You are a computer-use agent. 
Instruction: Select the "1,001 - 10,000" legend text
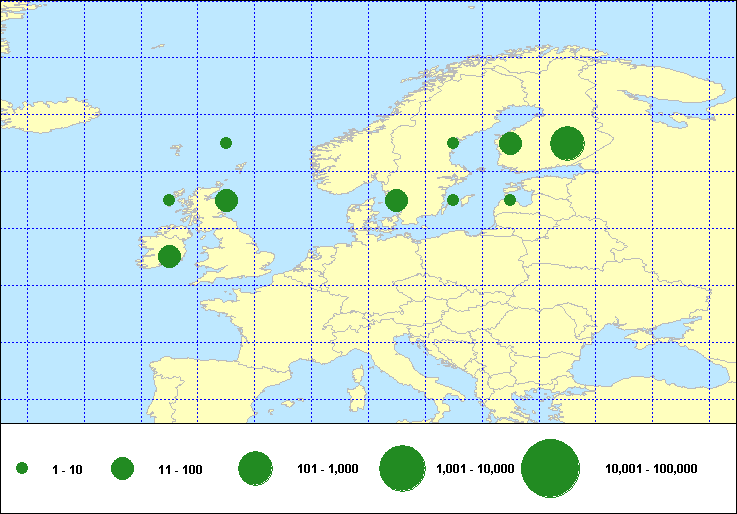point(475,469)
